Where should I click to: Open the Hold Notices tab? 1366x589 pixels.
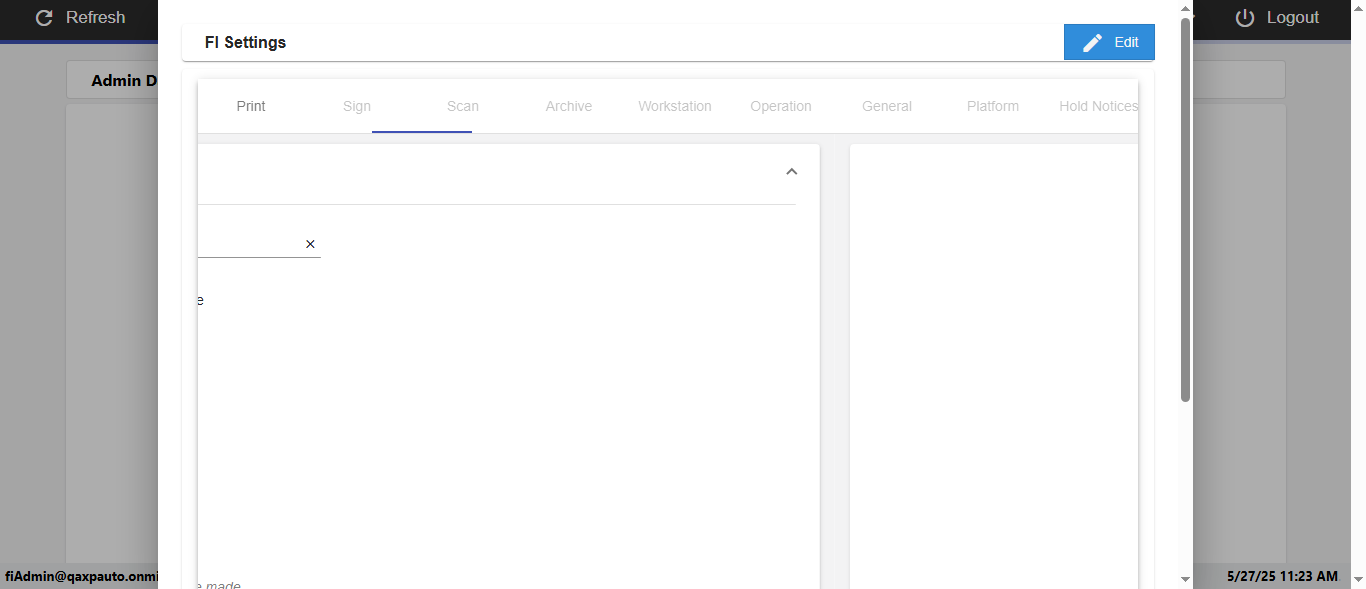pos(1098,106)
